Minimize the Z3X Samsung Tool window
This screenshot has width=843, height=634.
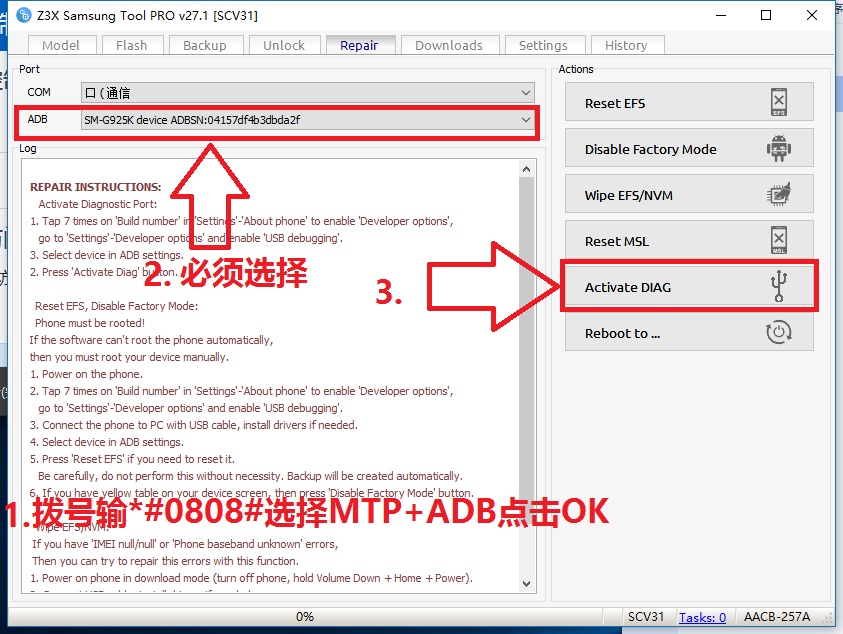tap(721, 16)
